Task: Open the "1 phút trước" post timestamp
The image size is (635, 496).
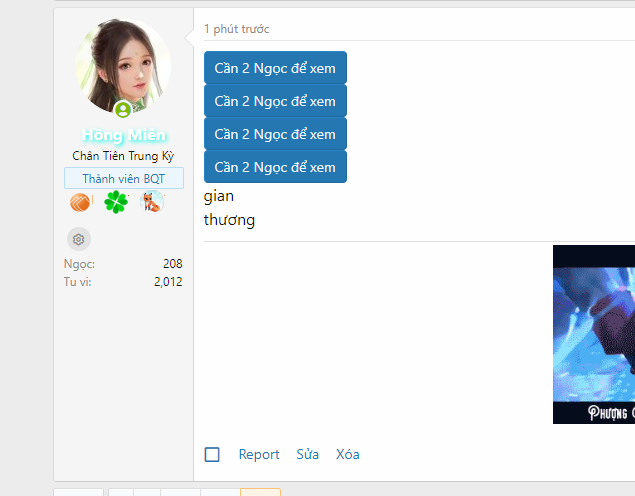Action: point(236,29)
